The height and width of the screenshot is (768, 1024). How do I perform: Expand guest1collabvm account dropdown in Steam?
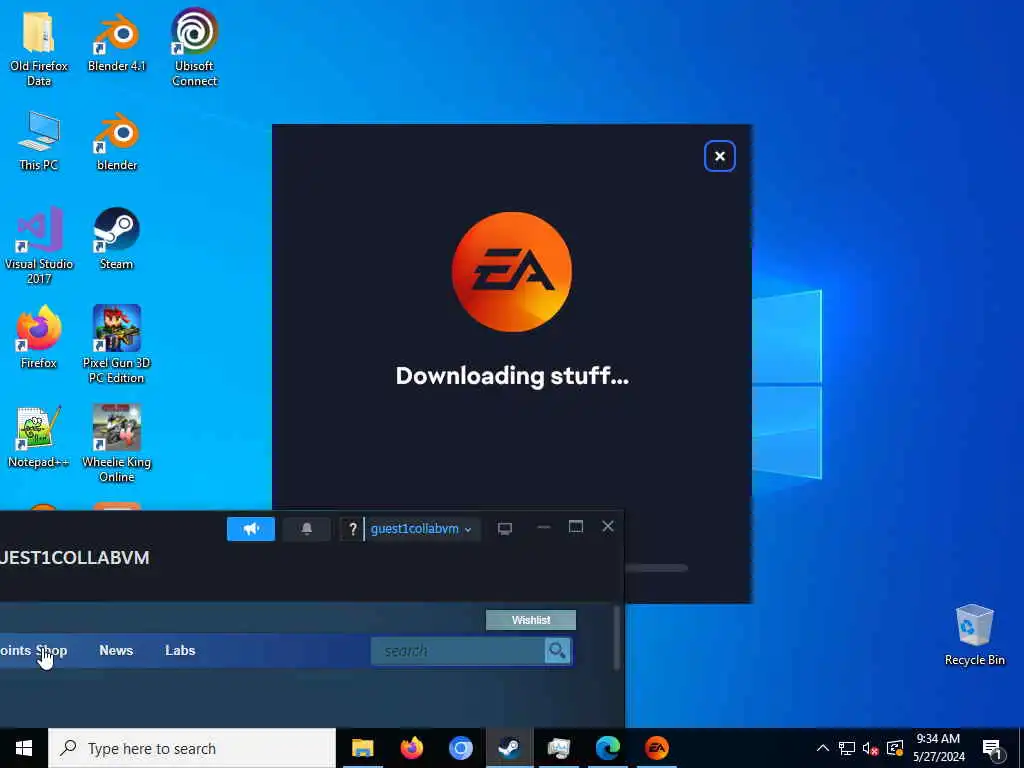click(422, 529)
